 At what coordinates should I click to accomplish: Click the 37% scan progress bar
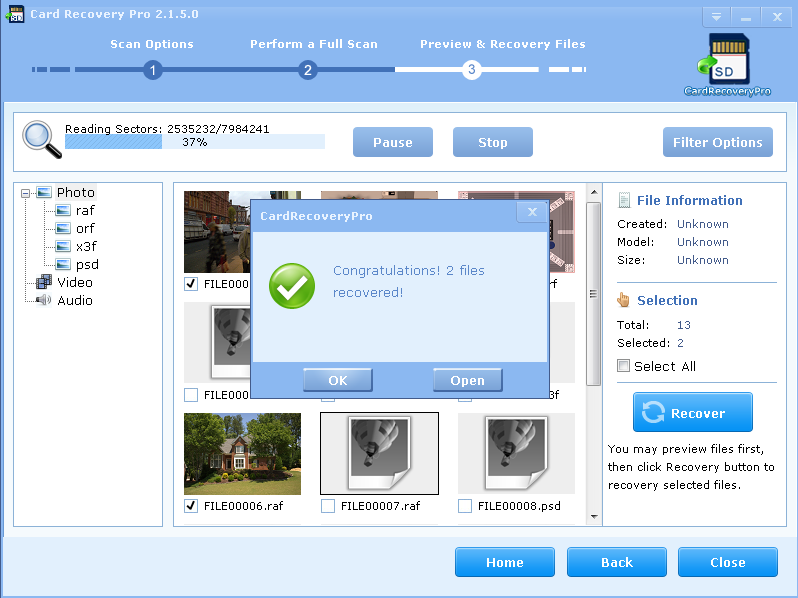(194, 142)
